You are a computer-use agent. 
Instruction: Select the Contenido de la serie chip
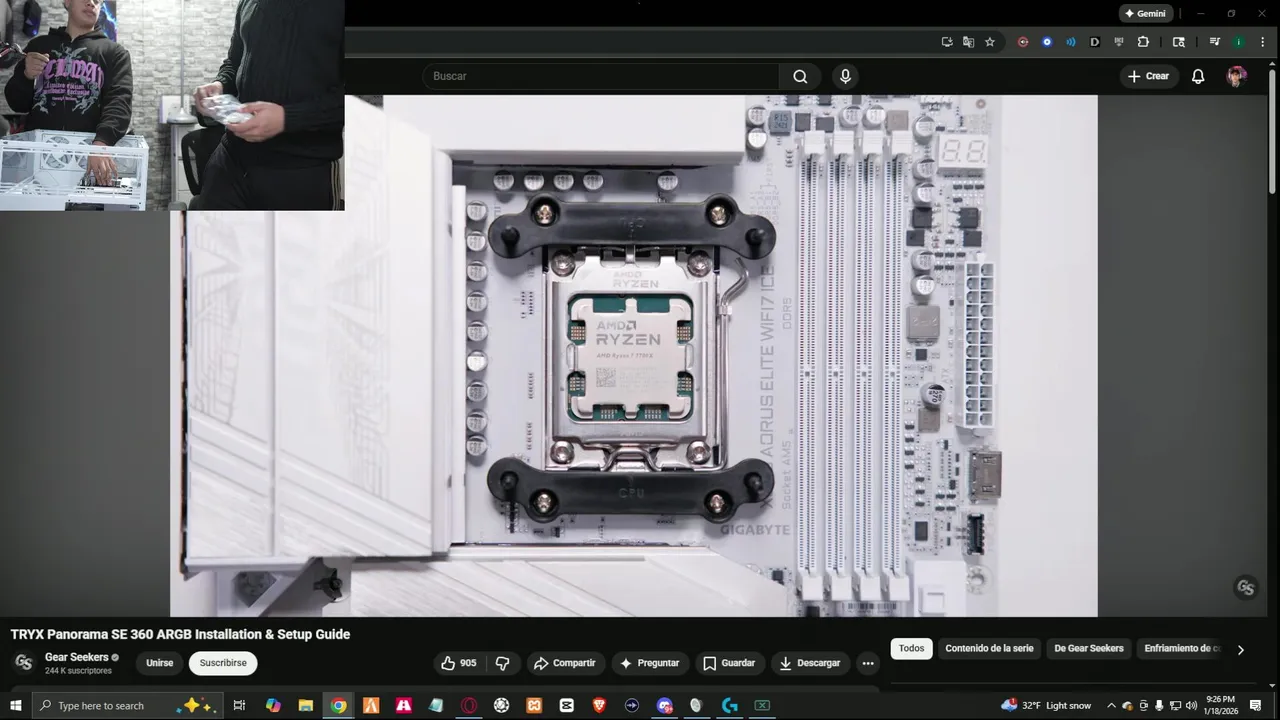pos(989,649)
